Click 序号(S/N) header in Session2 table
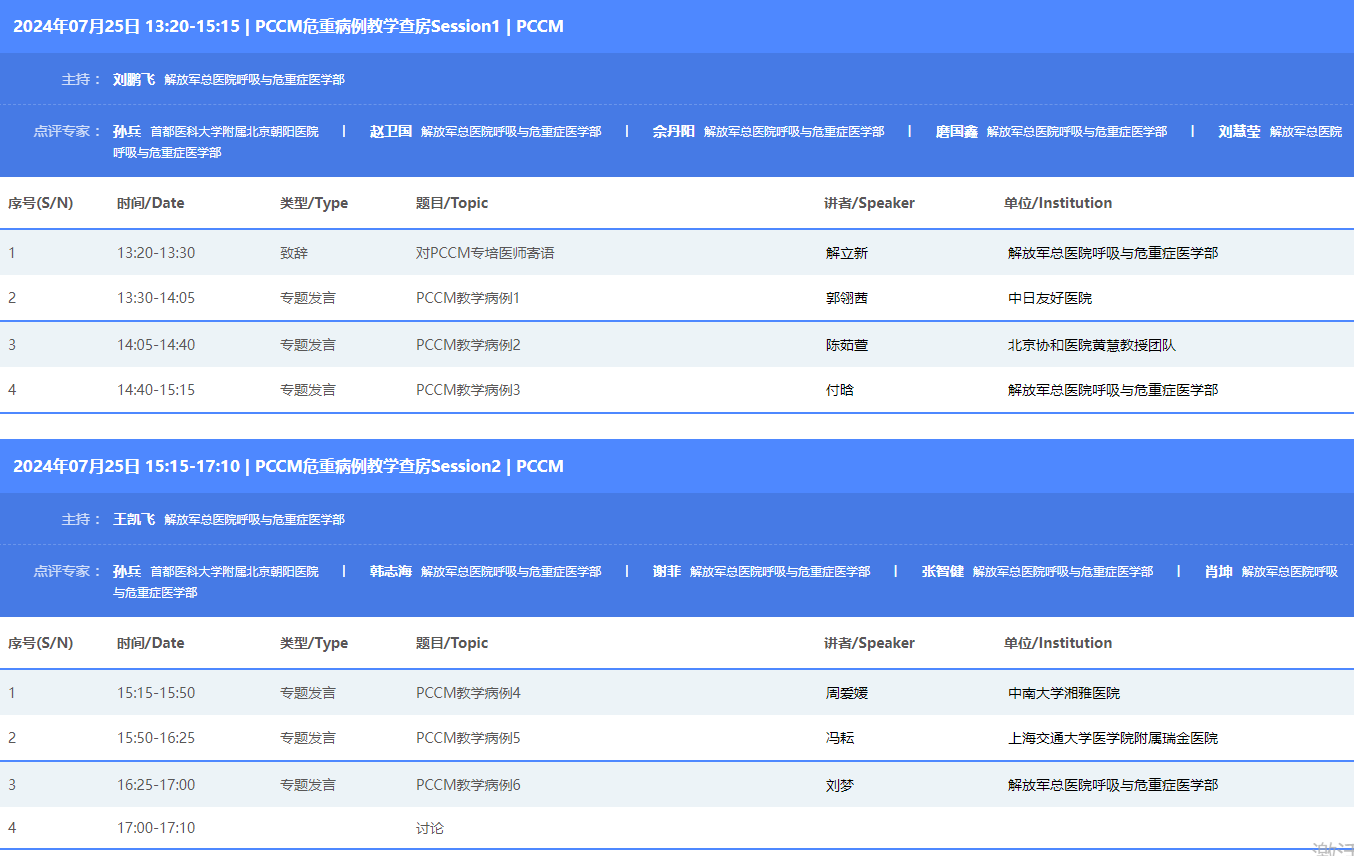 [41, 643]
